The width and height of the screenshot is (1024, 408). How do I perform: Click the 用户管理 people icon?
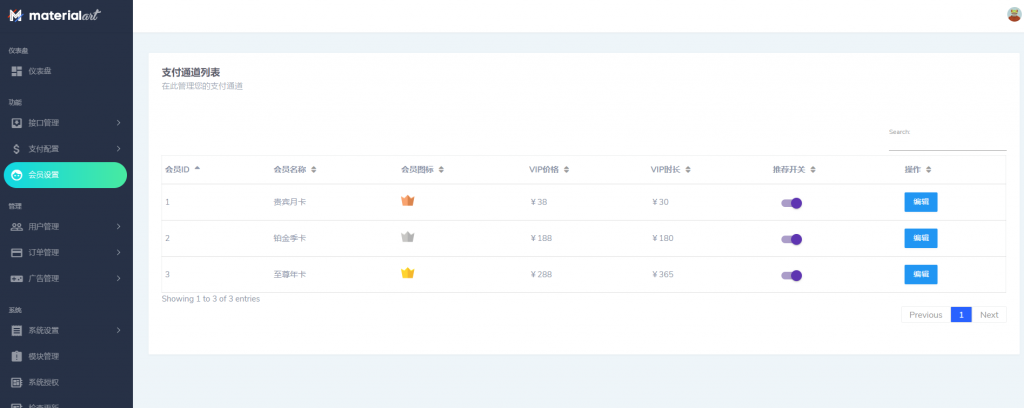point(17,227)
